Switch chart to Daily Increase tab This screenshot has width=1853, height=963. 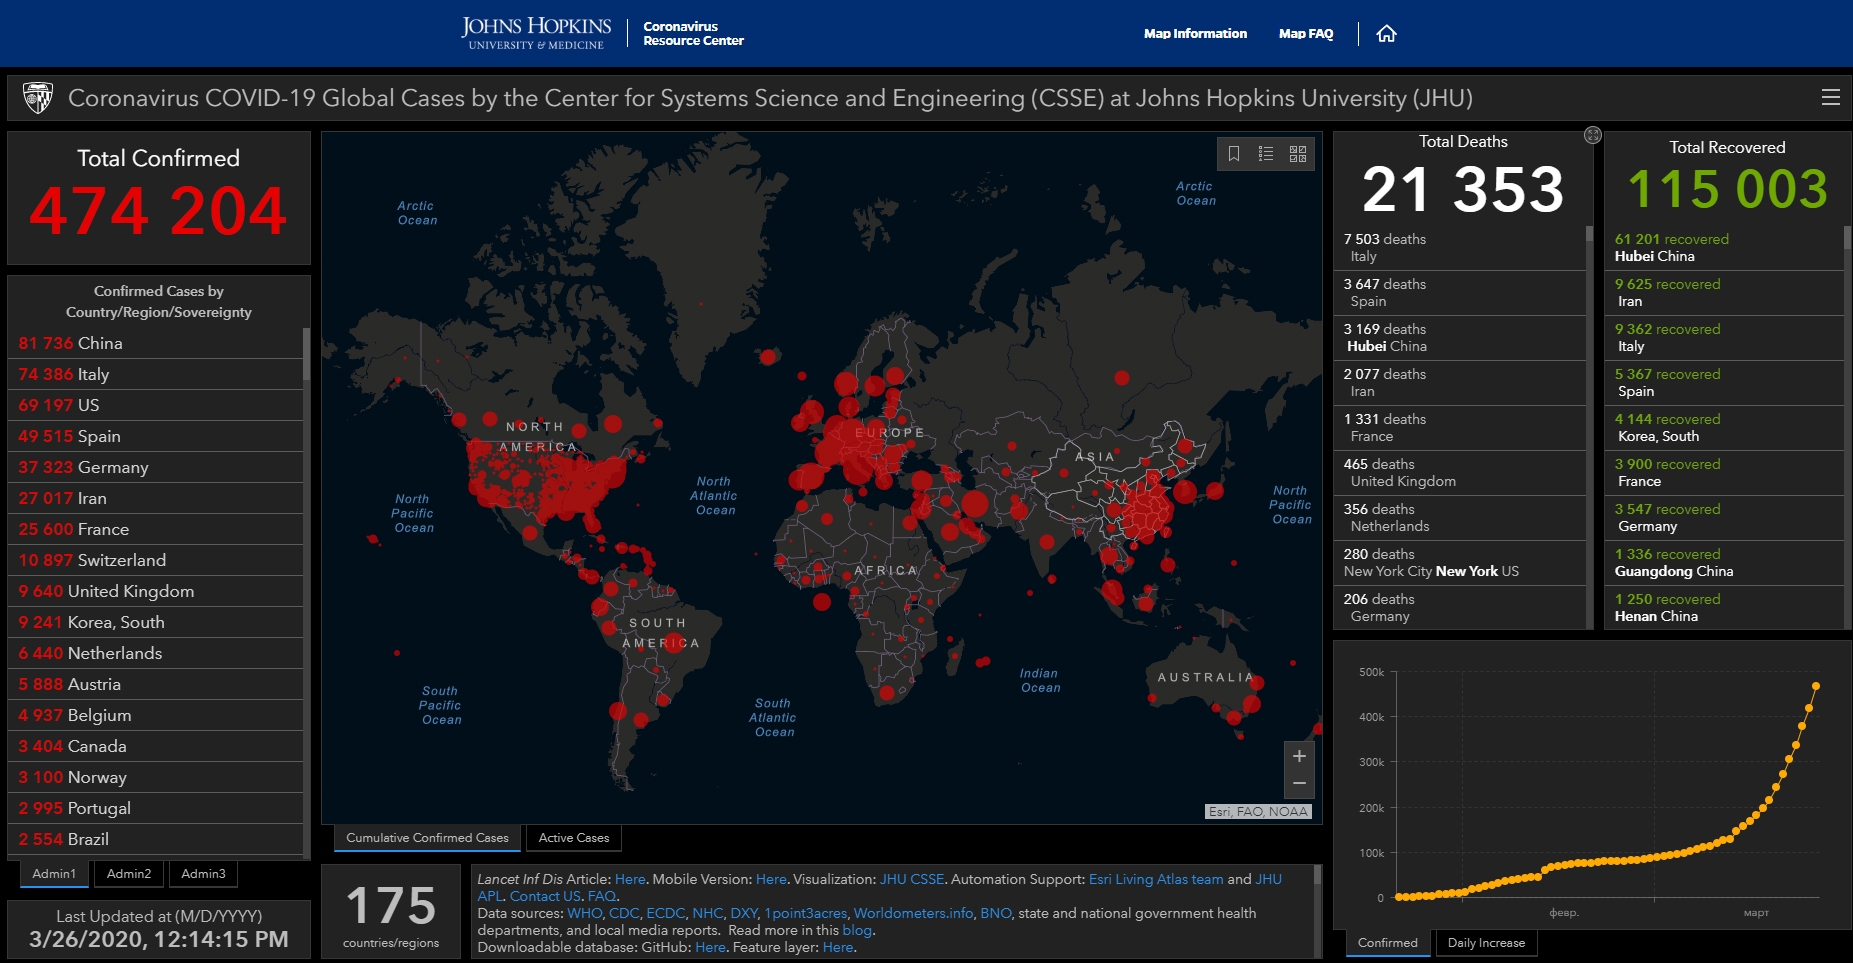point(1486,943)
